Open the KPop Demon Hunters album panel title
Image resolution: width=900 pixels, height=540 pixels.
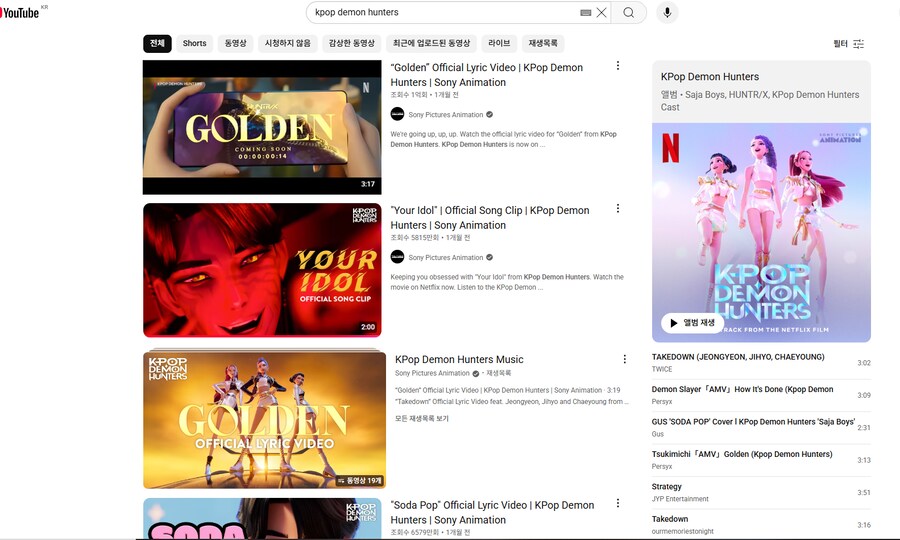pos(709,76)
